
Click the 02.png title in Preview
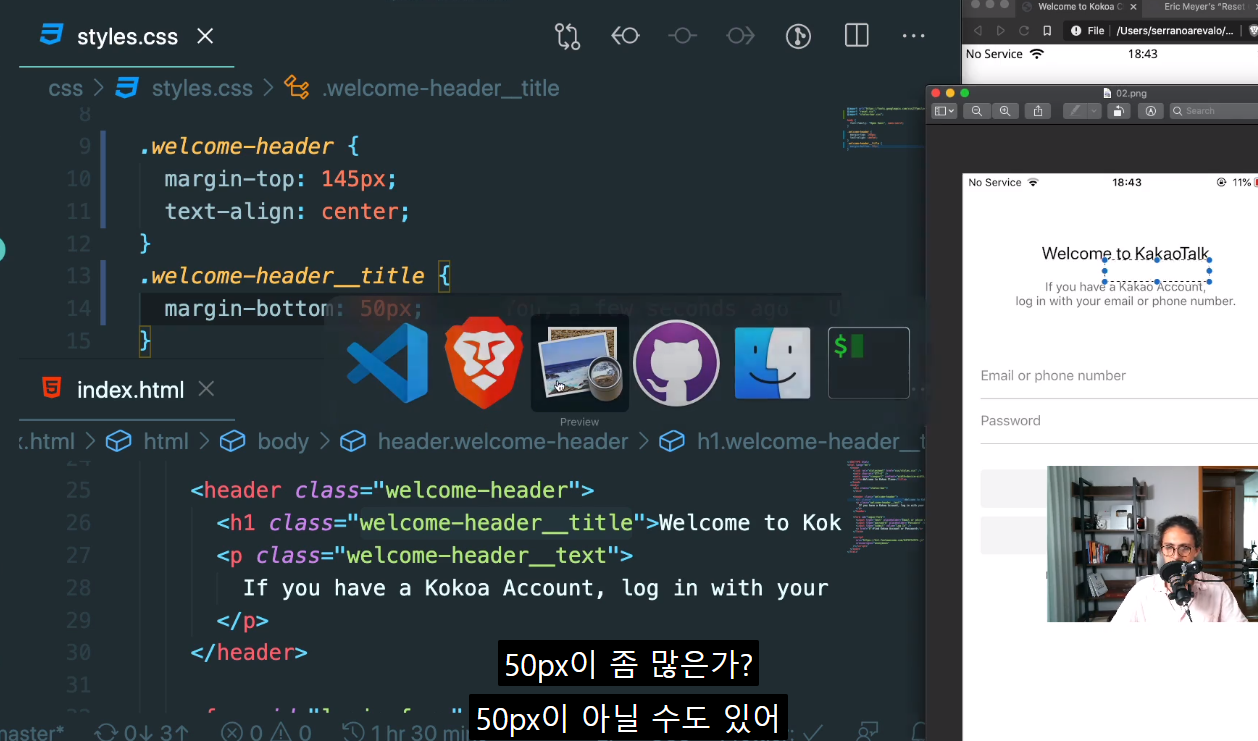(x=1129, y=92)
